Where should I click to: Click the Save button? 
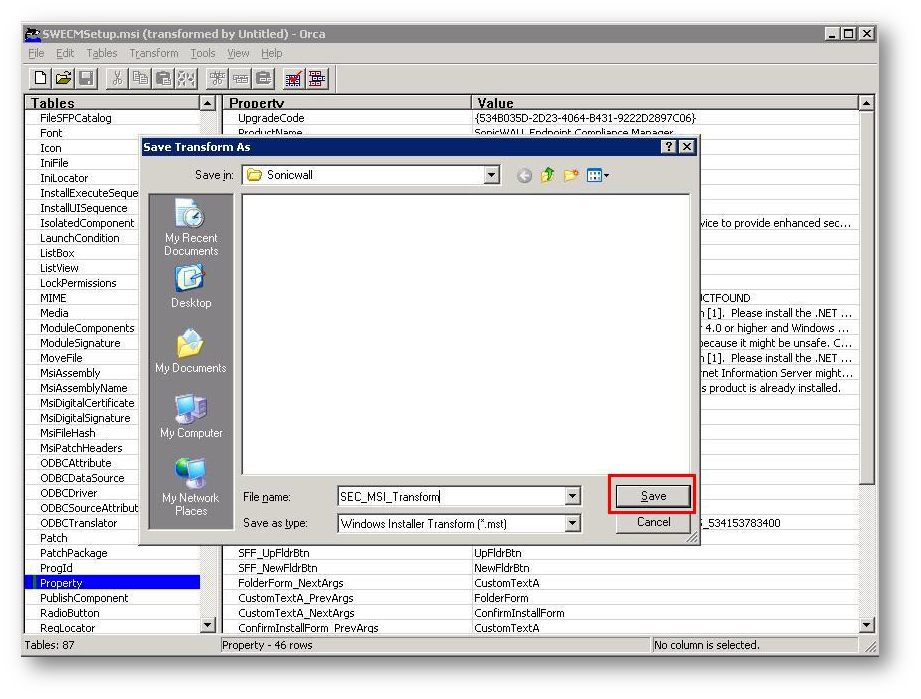pyautogui.click(x=653, y=496)
